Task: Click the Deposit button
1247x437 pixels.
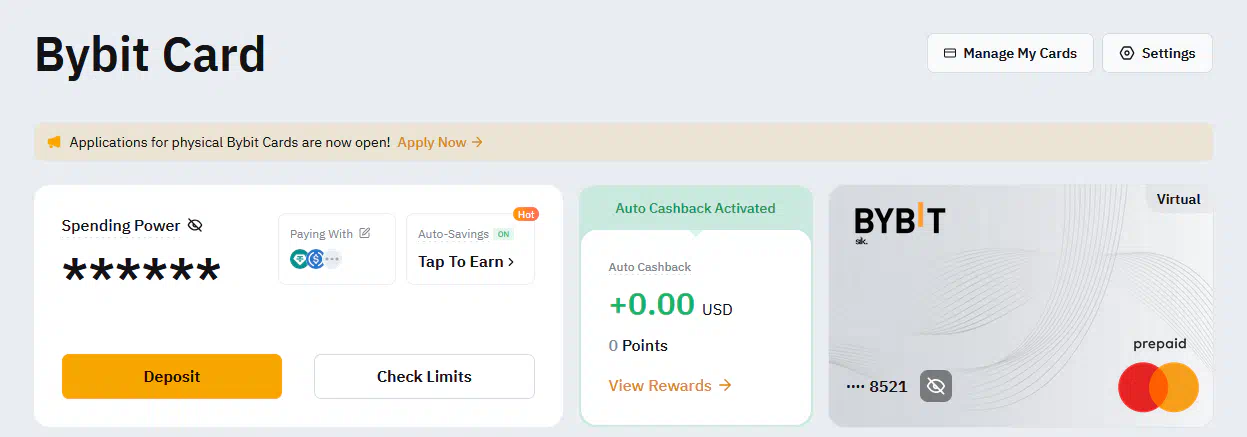Action: (172, 377)
